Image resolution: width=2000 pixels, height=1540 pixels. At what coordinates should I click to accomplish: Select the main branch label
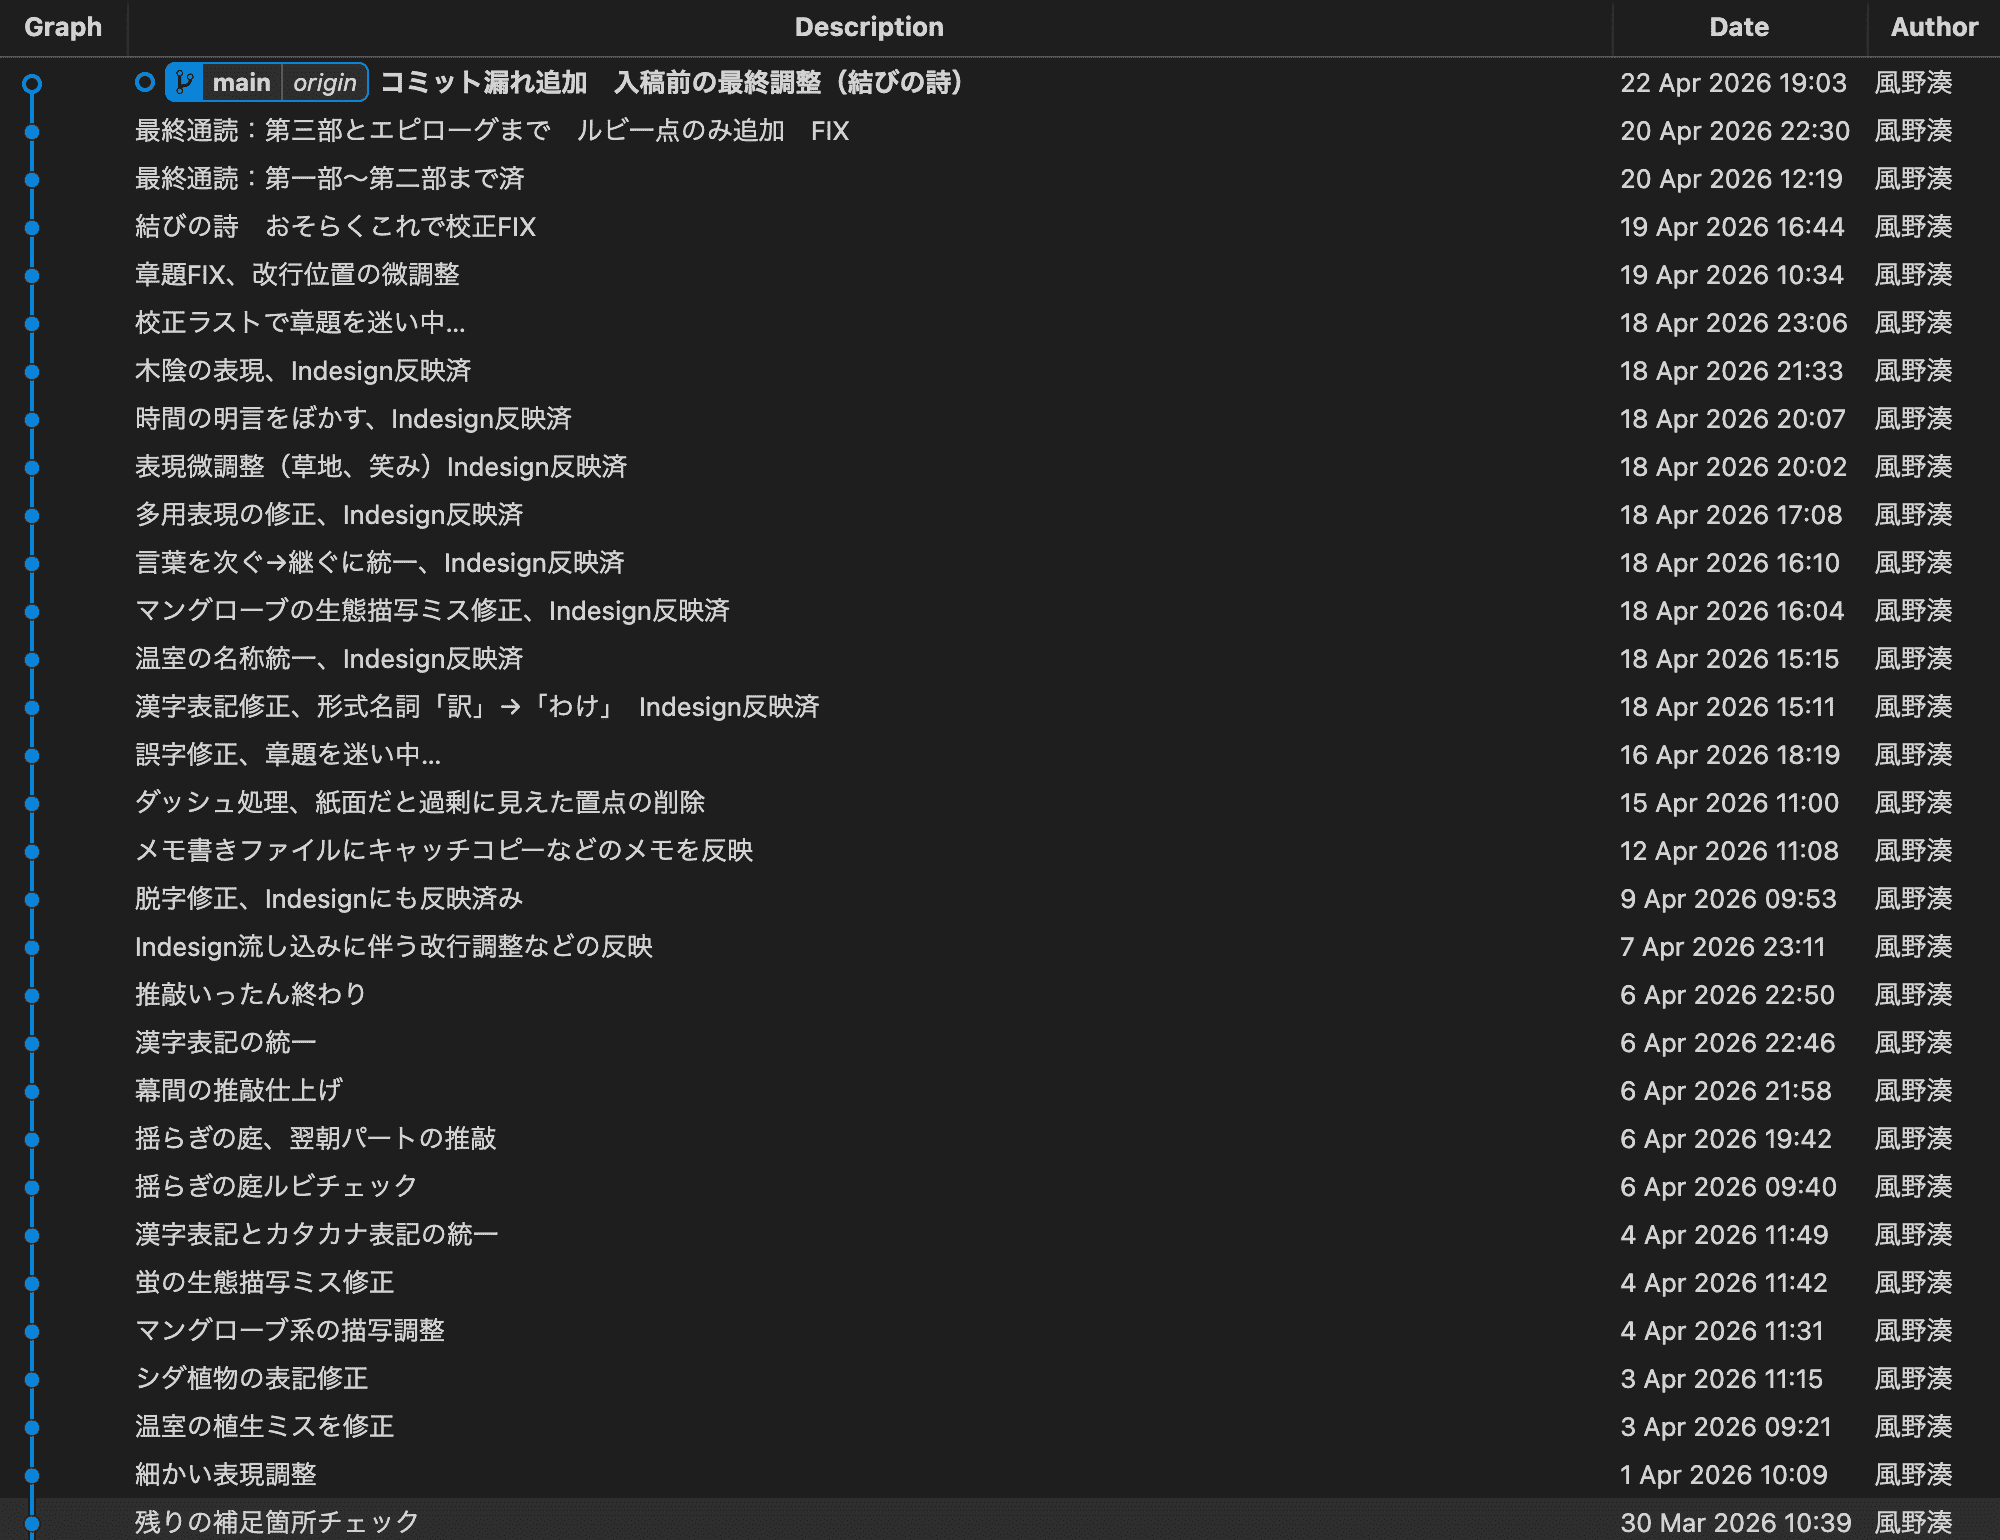tap(242, 83)
